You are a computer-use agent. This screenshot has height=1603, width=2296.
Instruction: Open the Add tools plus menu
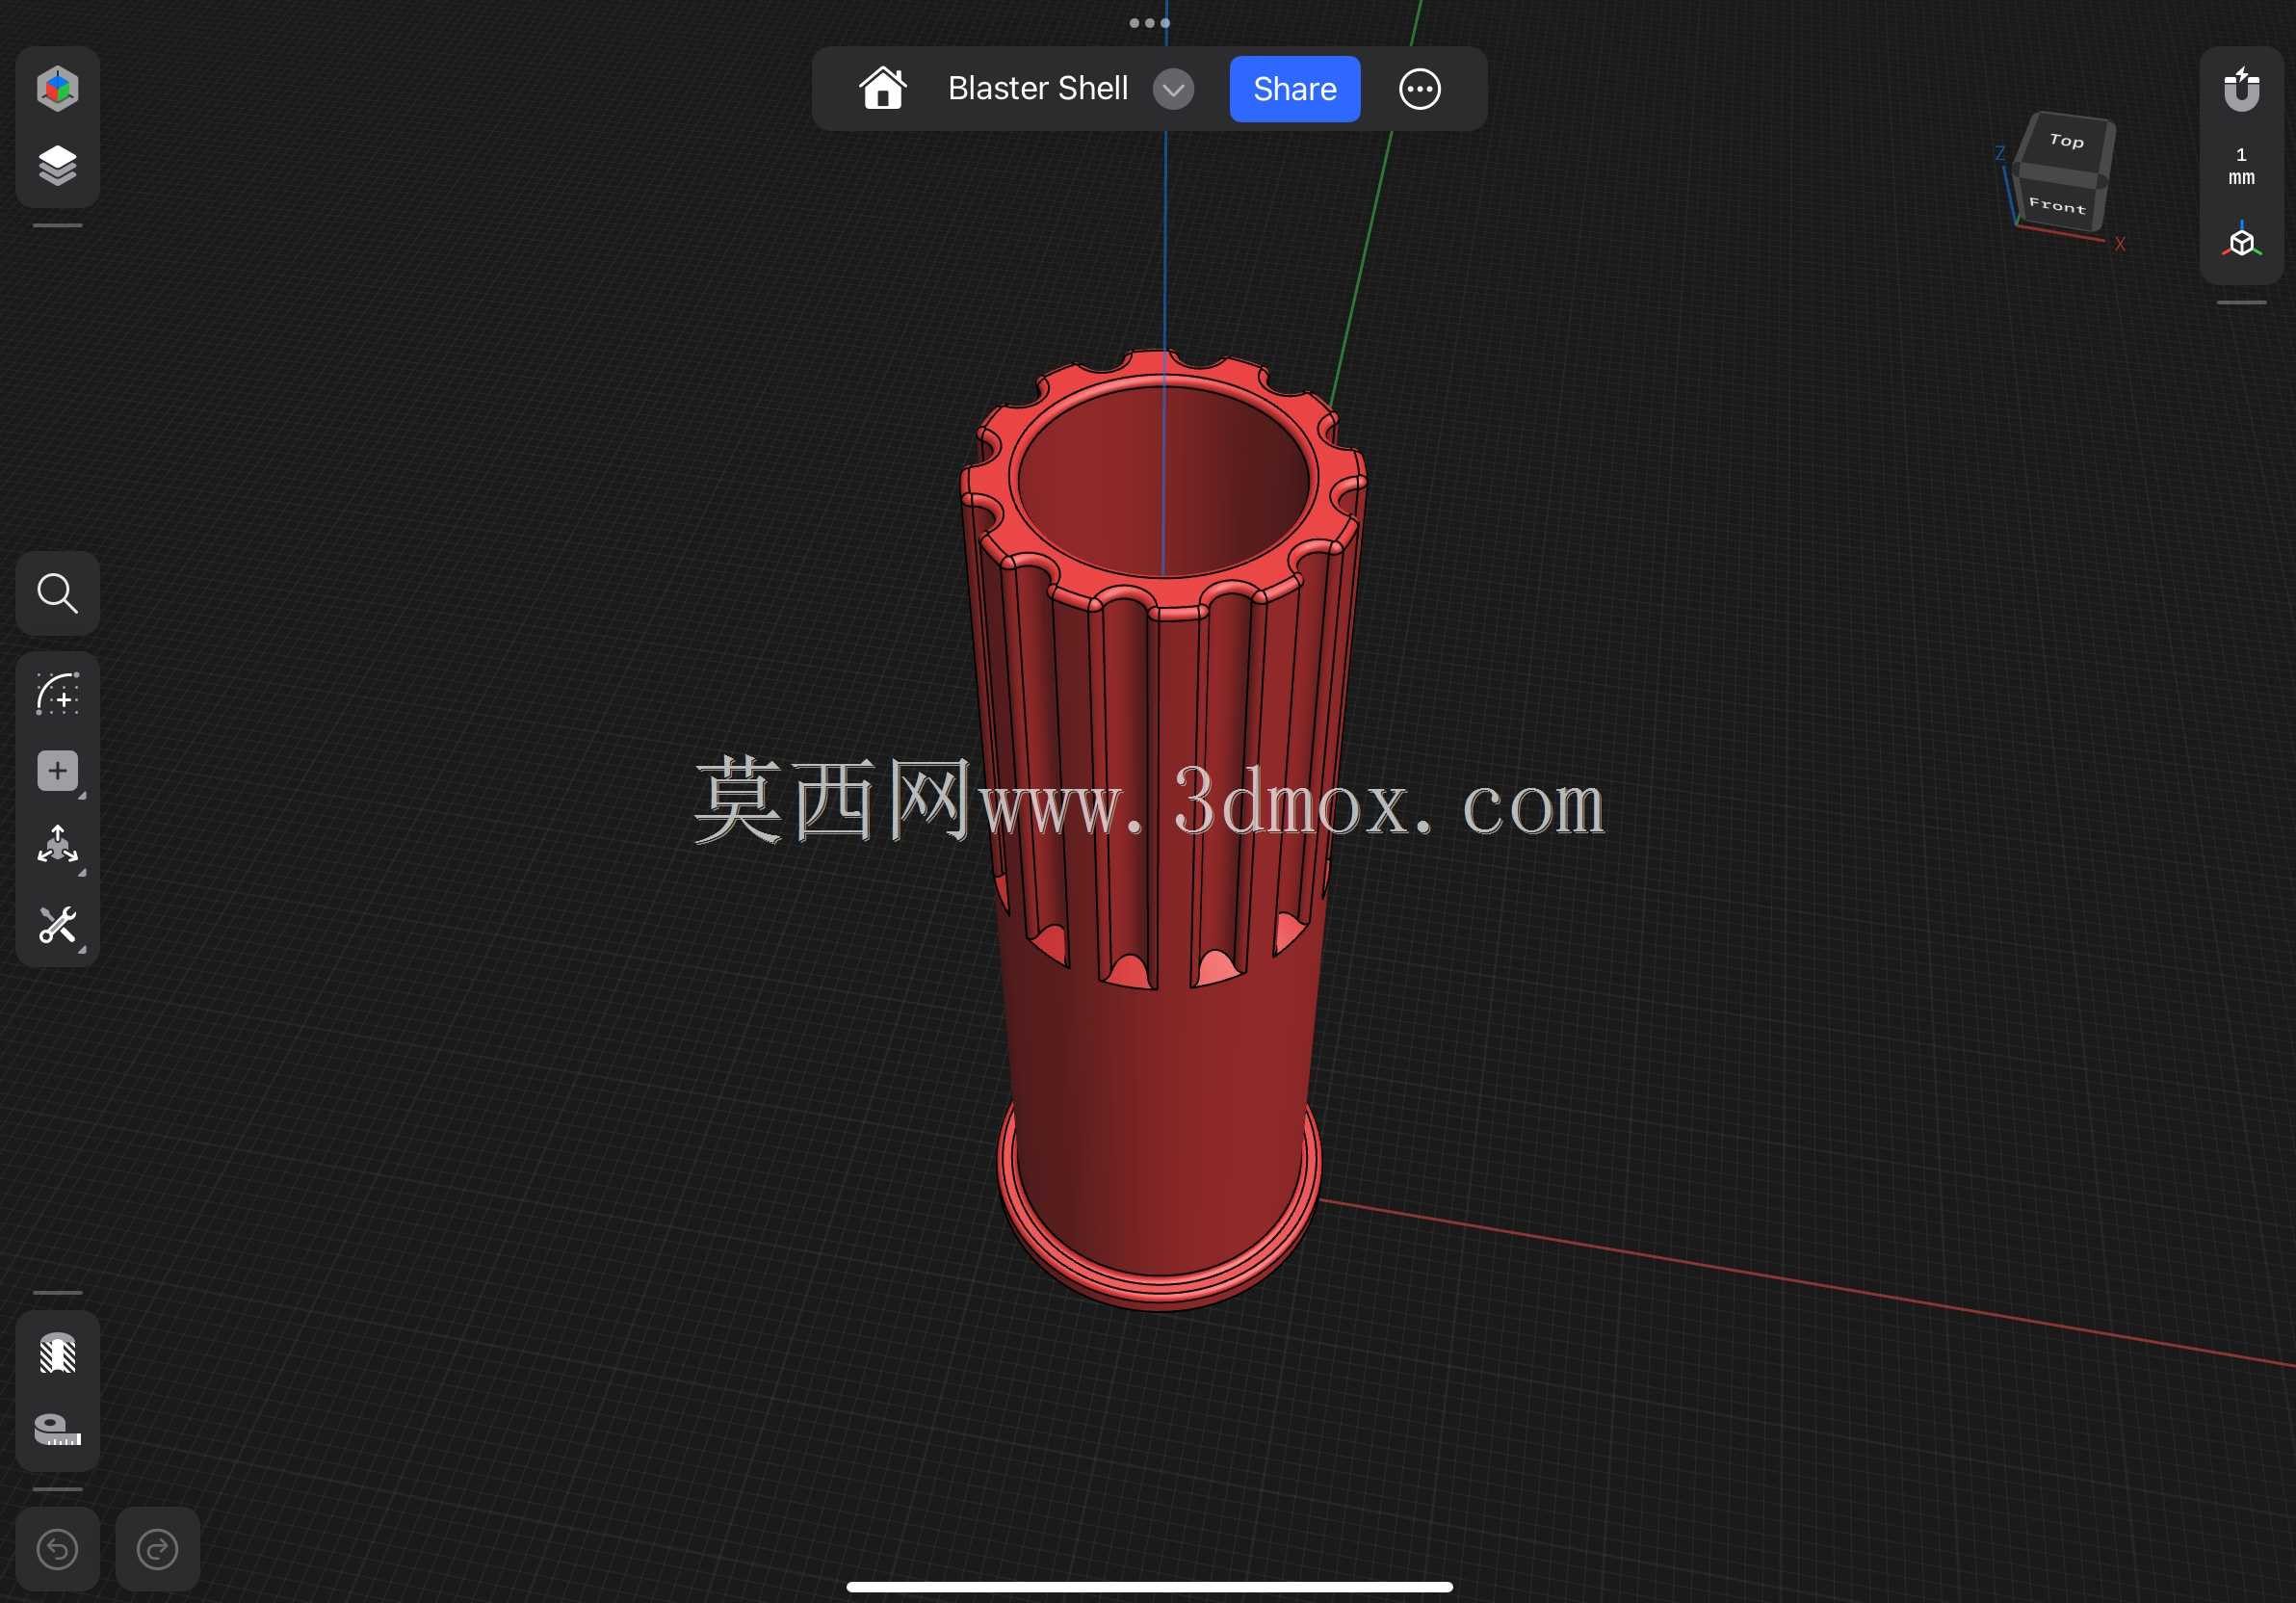(x=57, y=771)
